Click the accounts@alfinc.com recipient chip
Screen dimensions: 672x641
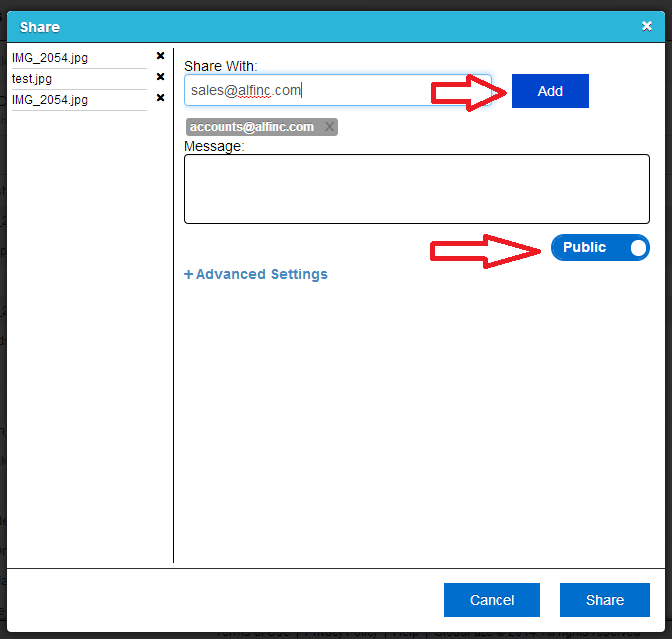251,127
